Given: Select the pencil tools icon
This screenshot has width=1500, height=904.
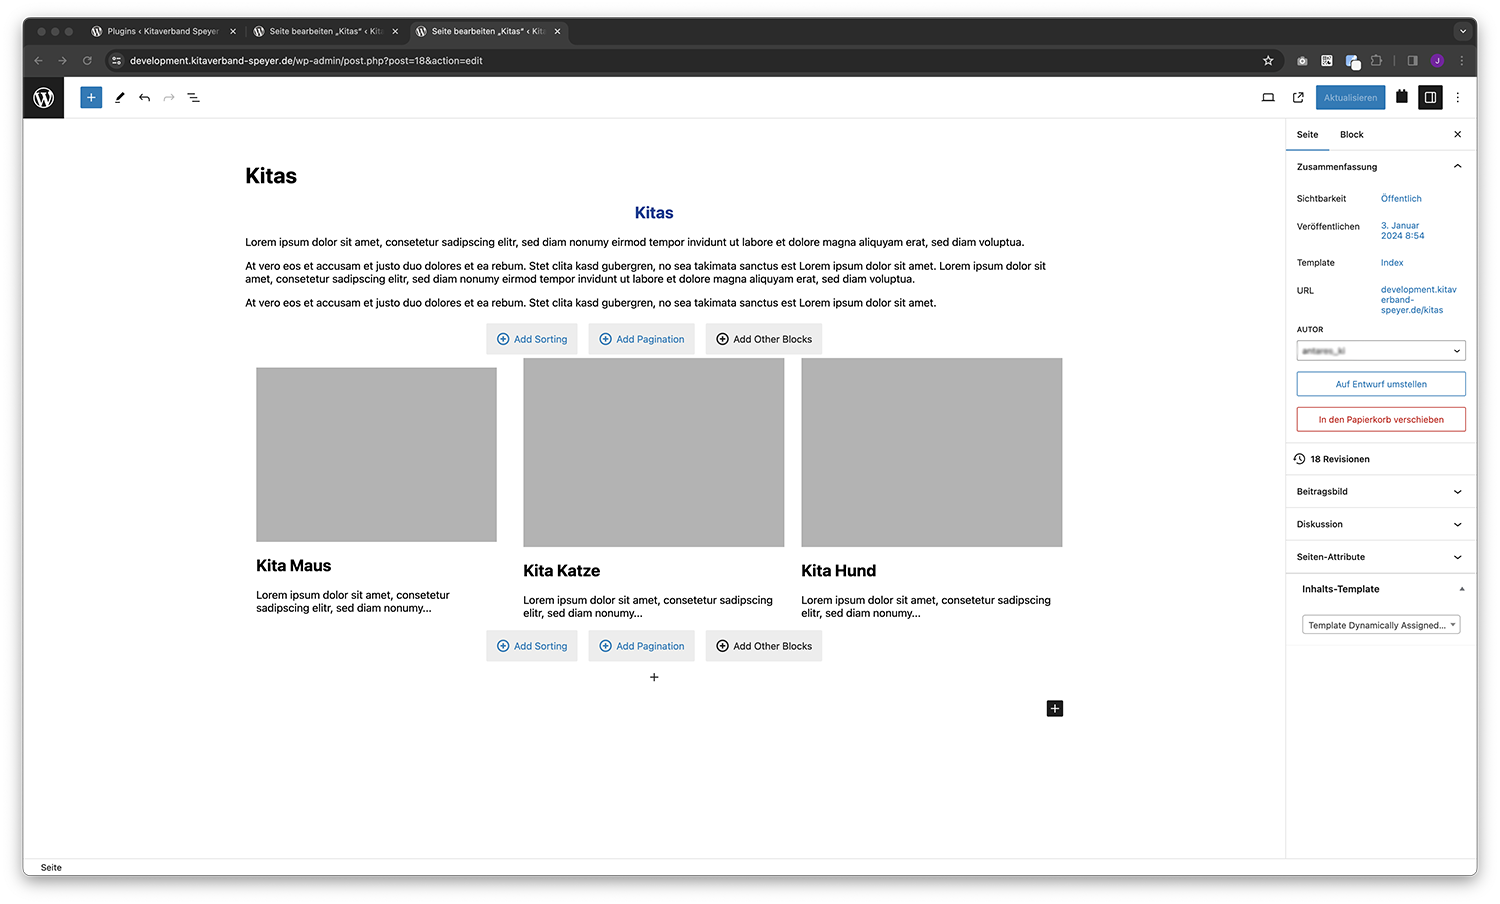Looking at the screenshot, I should tap(119, 98).
